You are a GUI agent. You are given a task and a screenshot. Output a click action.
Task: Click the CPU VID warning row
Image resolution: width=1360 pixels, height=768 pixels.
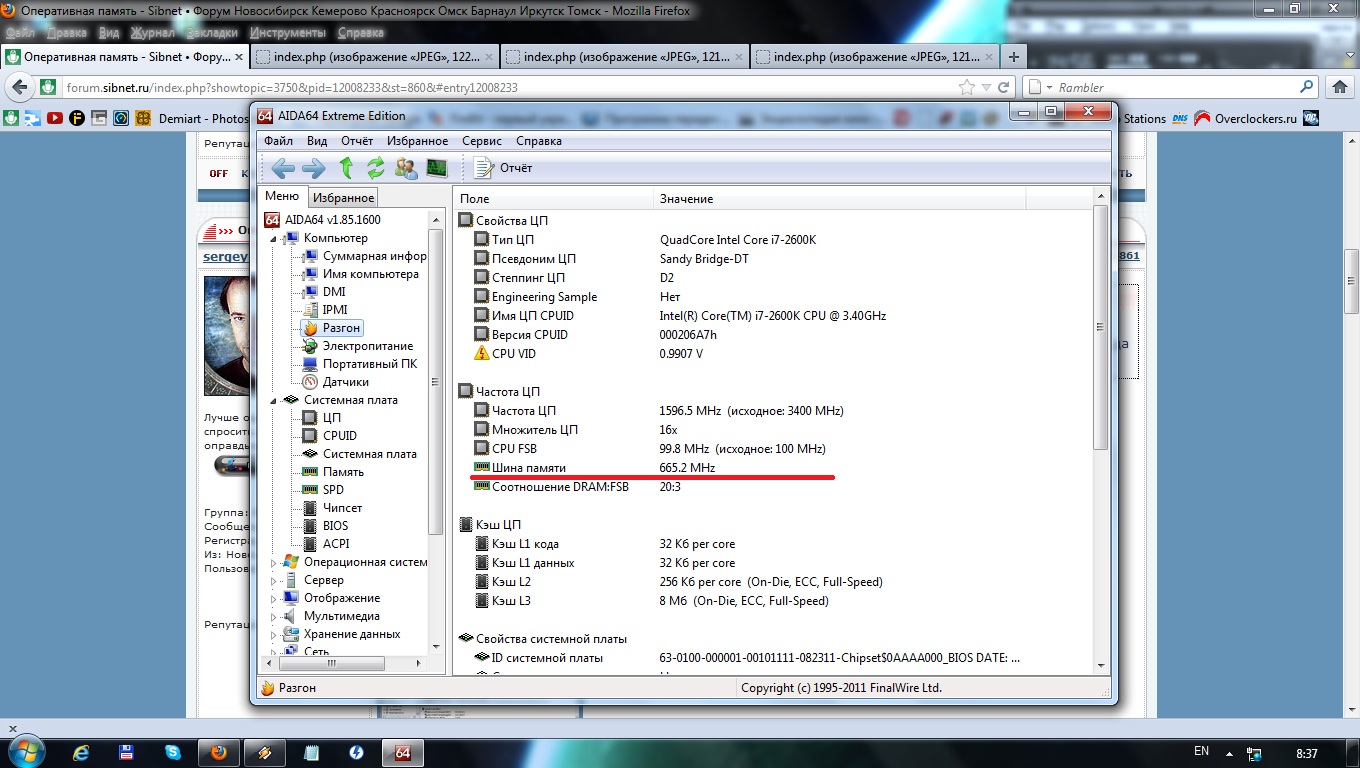[773, 354]
